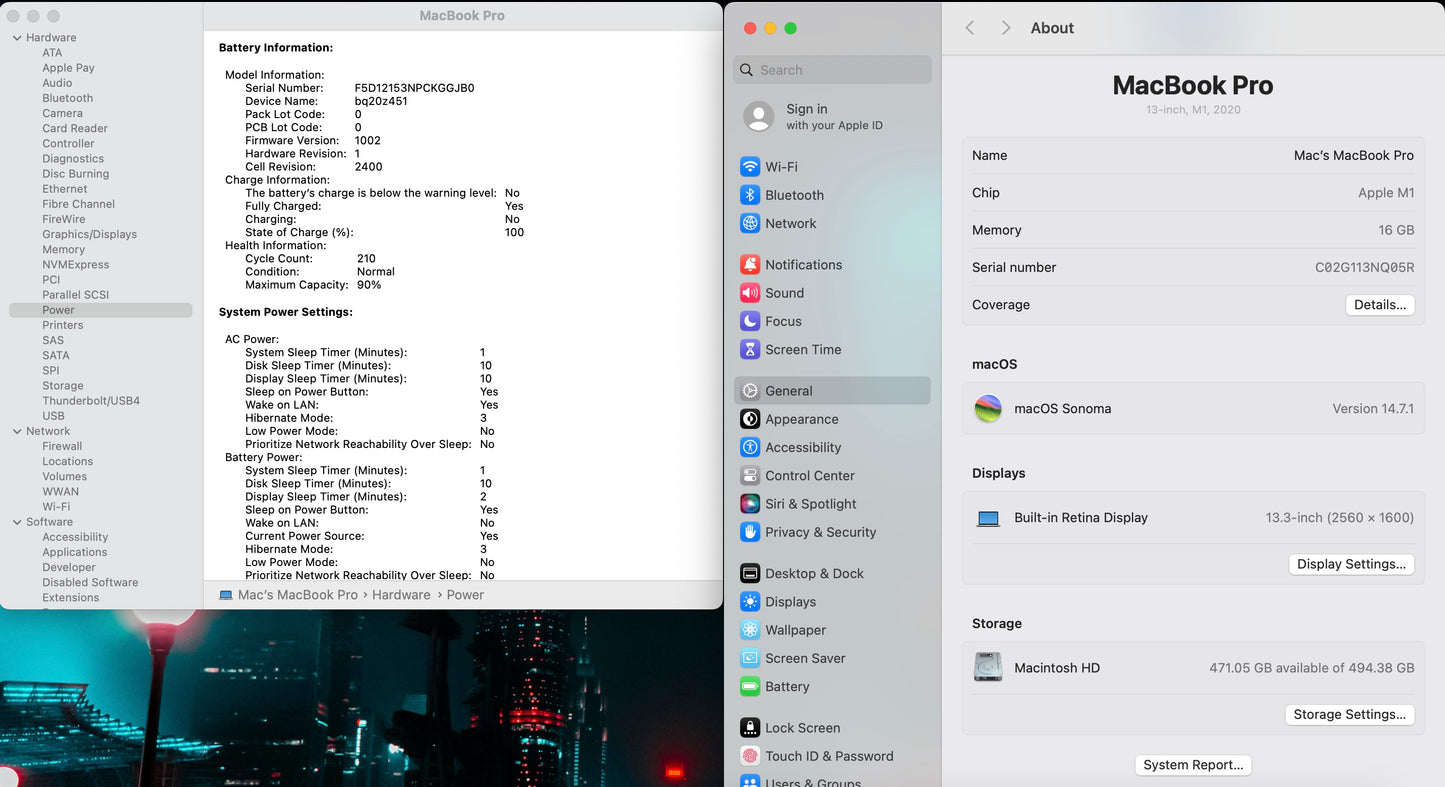Screen dimensions: 1445x787
Task: Open Privacy & Security settings
Action: tap(820, 532)
